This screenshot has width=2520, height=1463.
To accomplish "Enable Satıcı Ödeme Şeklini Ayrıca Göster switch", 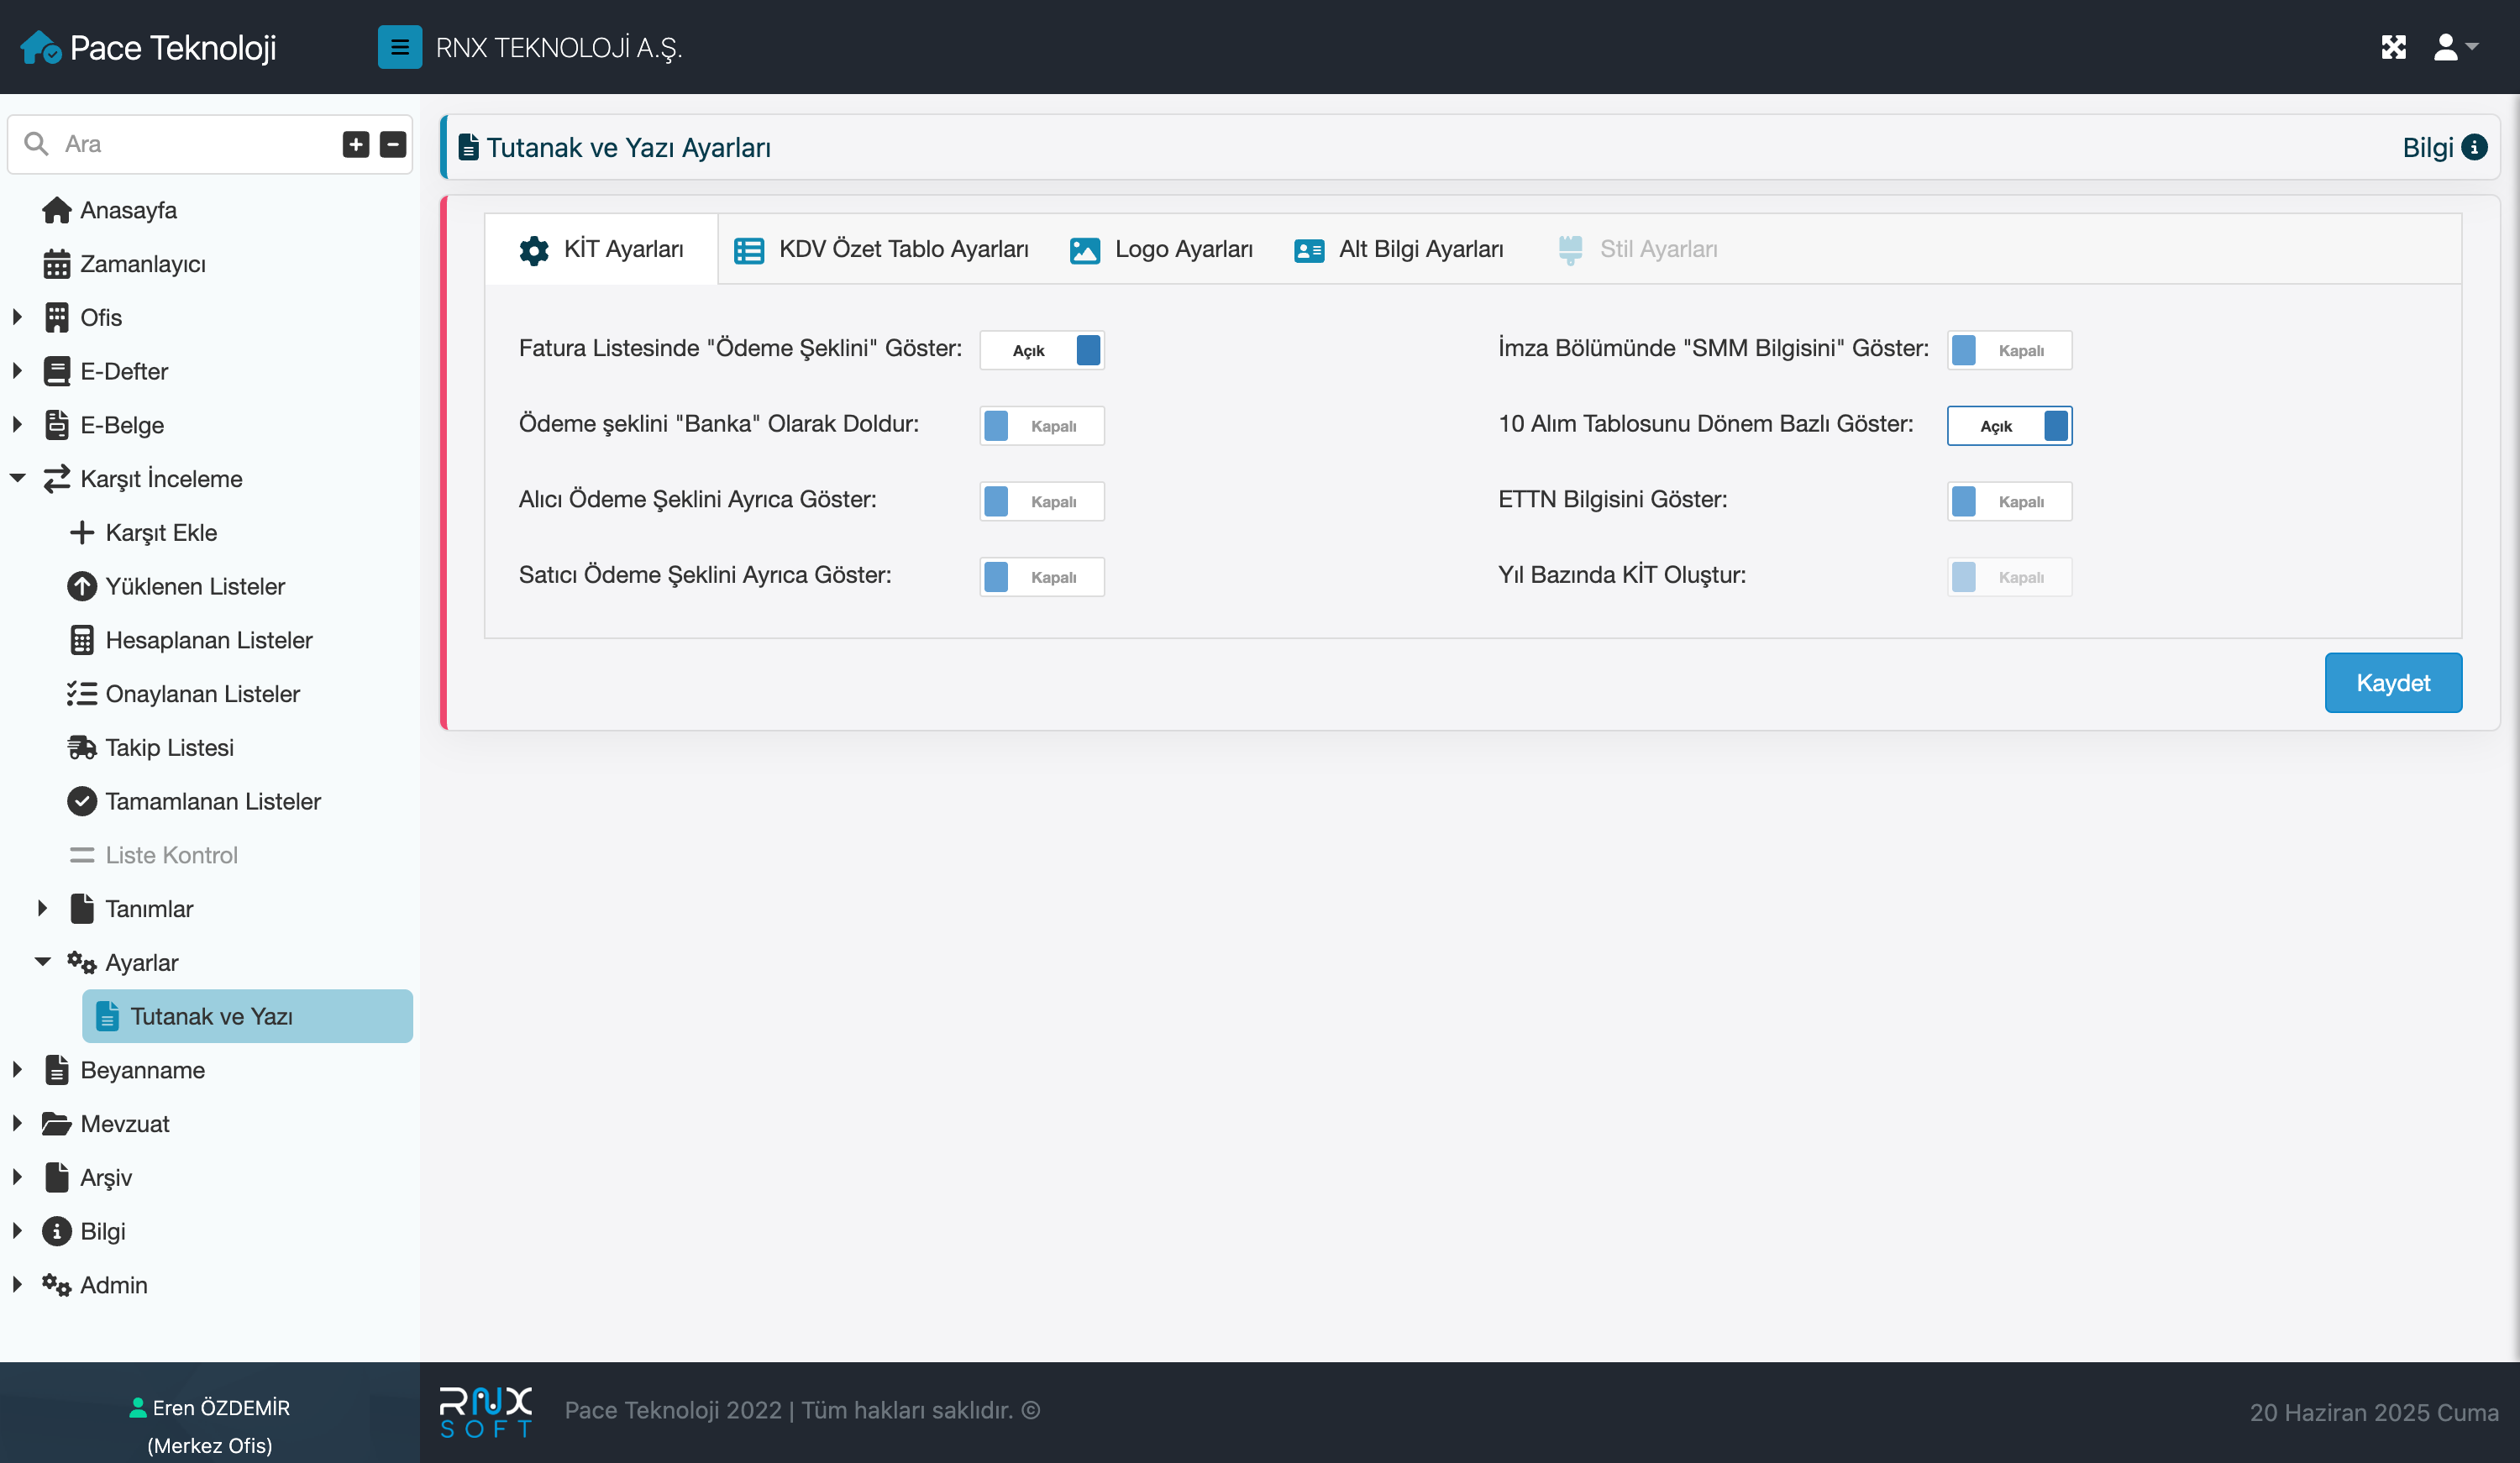I will (x=1041, y=577).
